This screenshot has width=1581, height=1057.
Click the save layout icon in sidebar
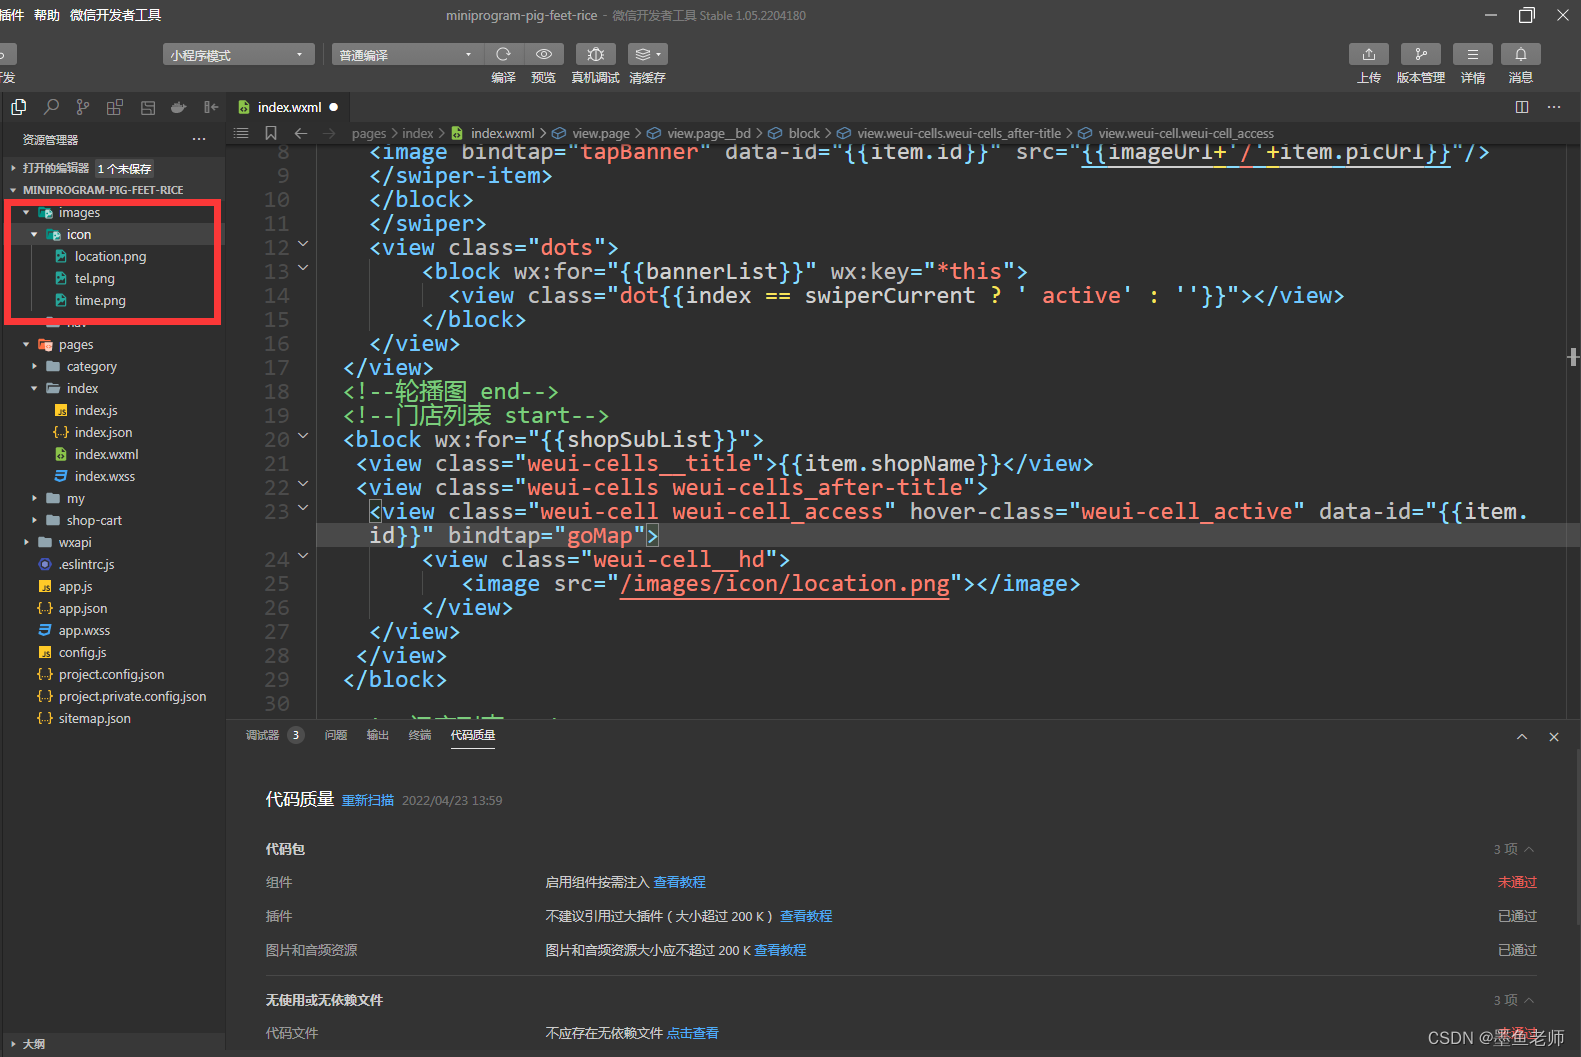(148, 107)
